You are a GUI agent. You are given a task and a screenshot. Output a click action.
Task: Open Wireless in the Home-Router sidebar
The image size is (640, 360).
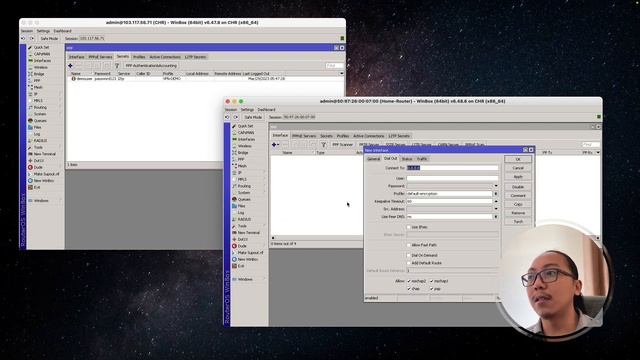245,146
